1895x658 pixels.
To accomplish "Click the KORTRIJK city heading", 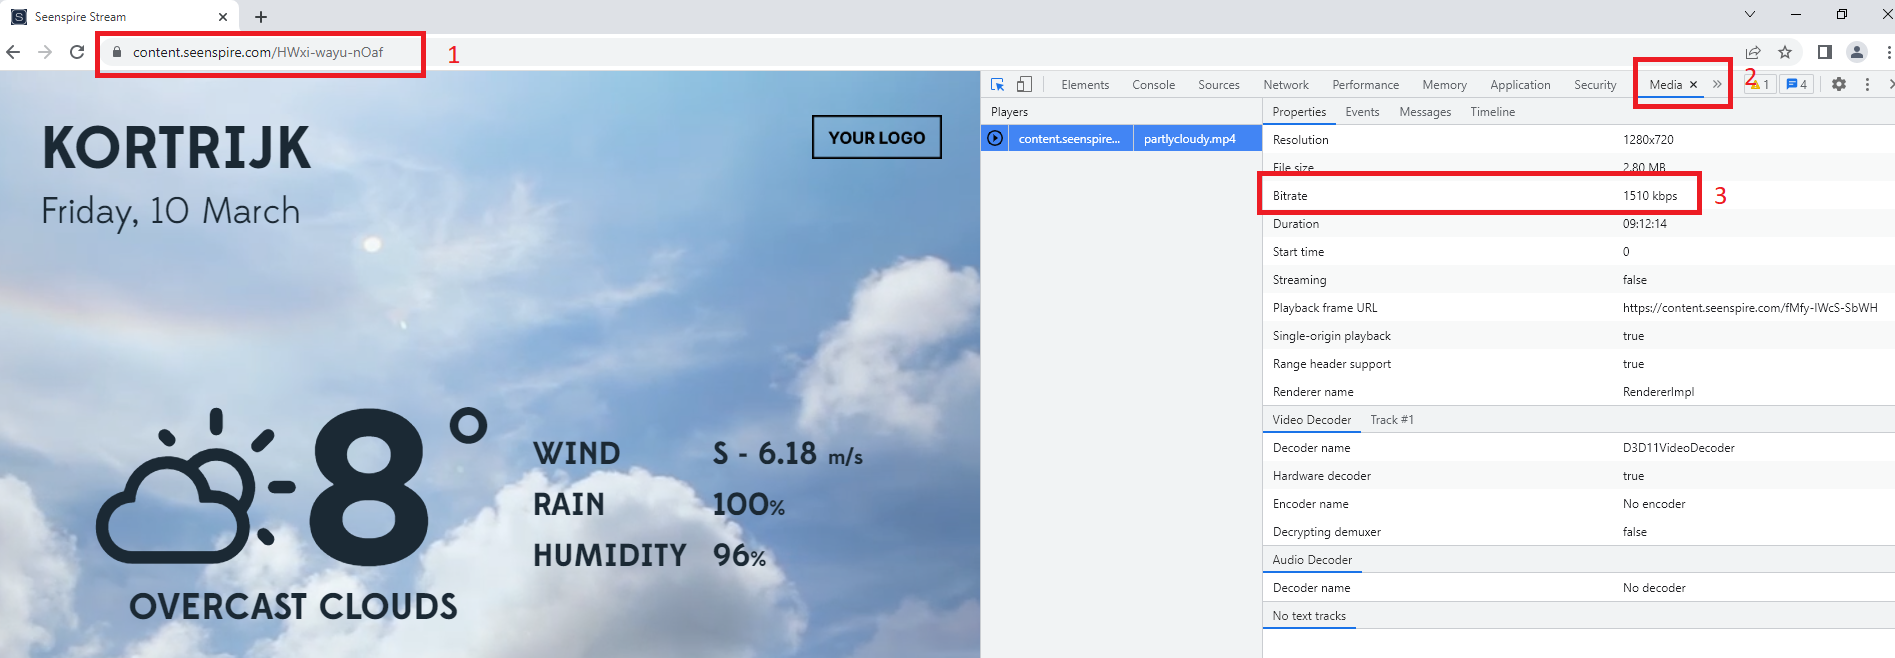I will (176, 148).
